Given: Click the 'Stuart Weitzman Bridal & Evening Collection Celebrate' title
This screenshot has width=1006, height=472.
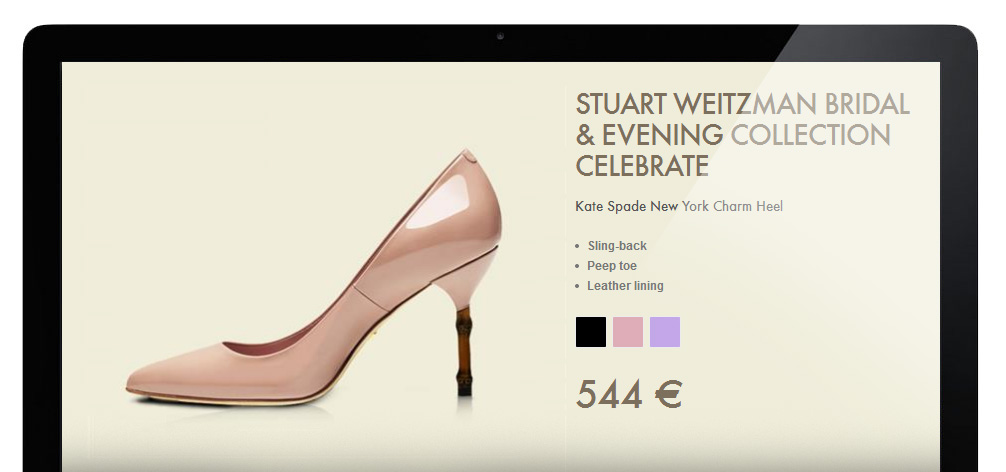Looking at the screenshot, I should pyautogui.click(x=742, y=135).
